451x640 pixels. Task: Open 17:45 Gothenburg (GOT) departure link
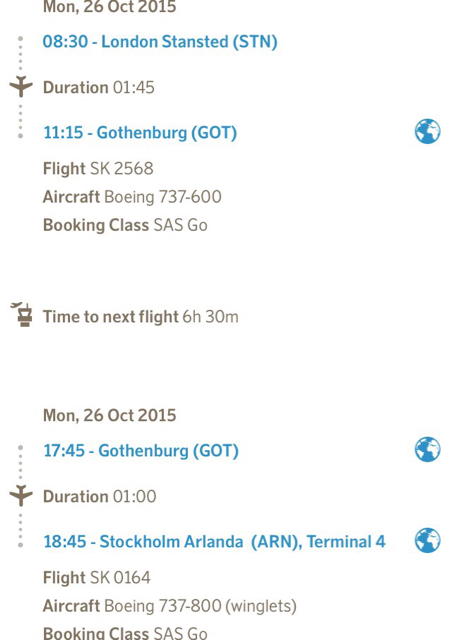[141, 451]
